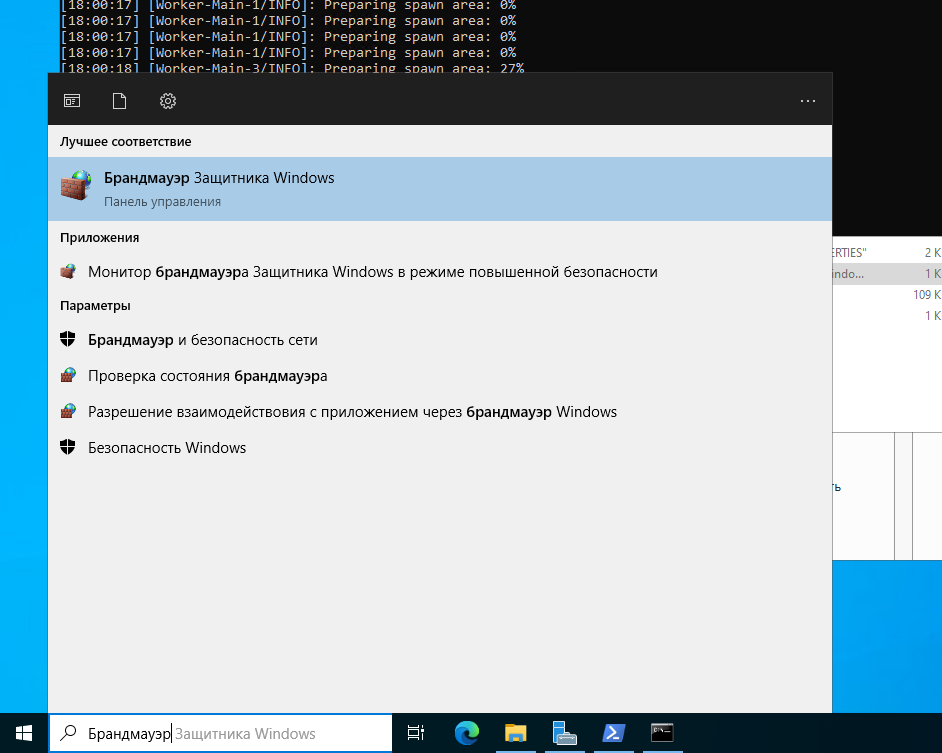The image size is (942, 753).
Task: Open File Explorer from the taskbar
Action: pos(515,733)
